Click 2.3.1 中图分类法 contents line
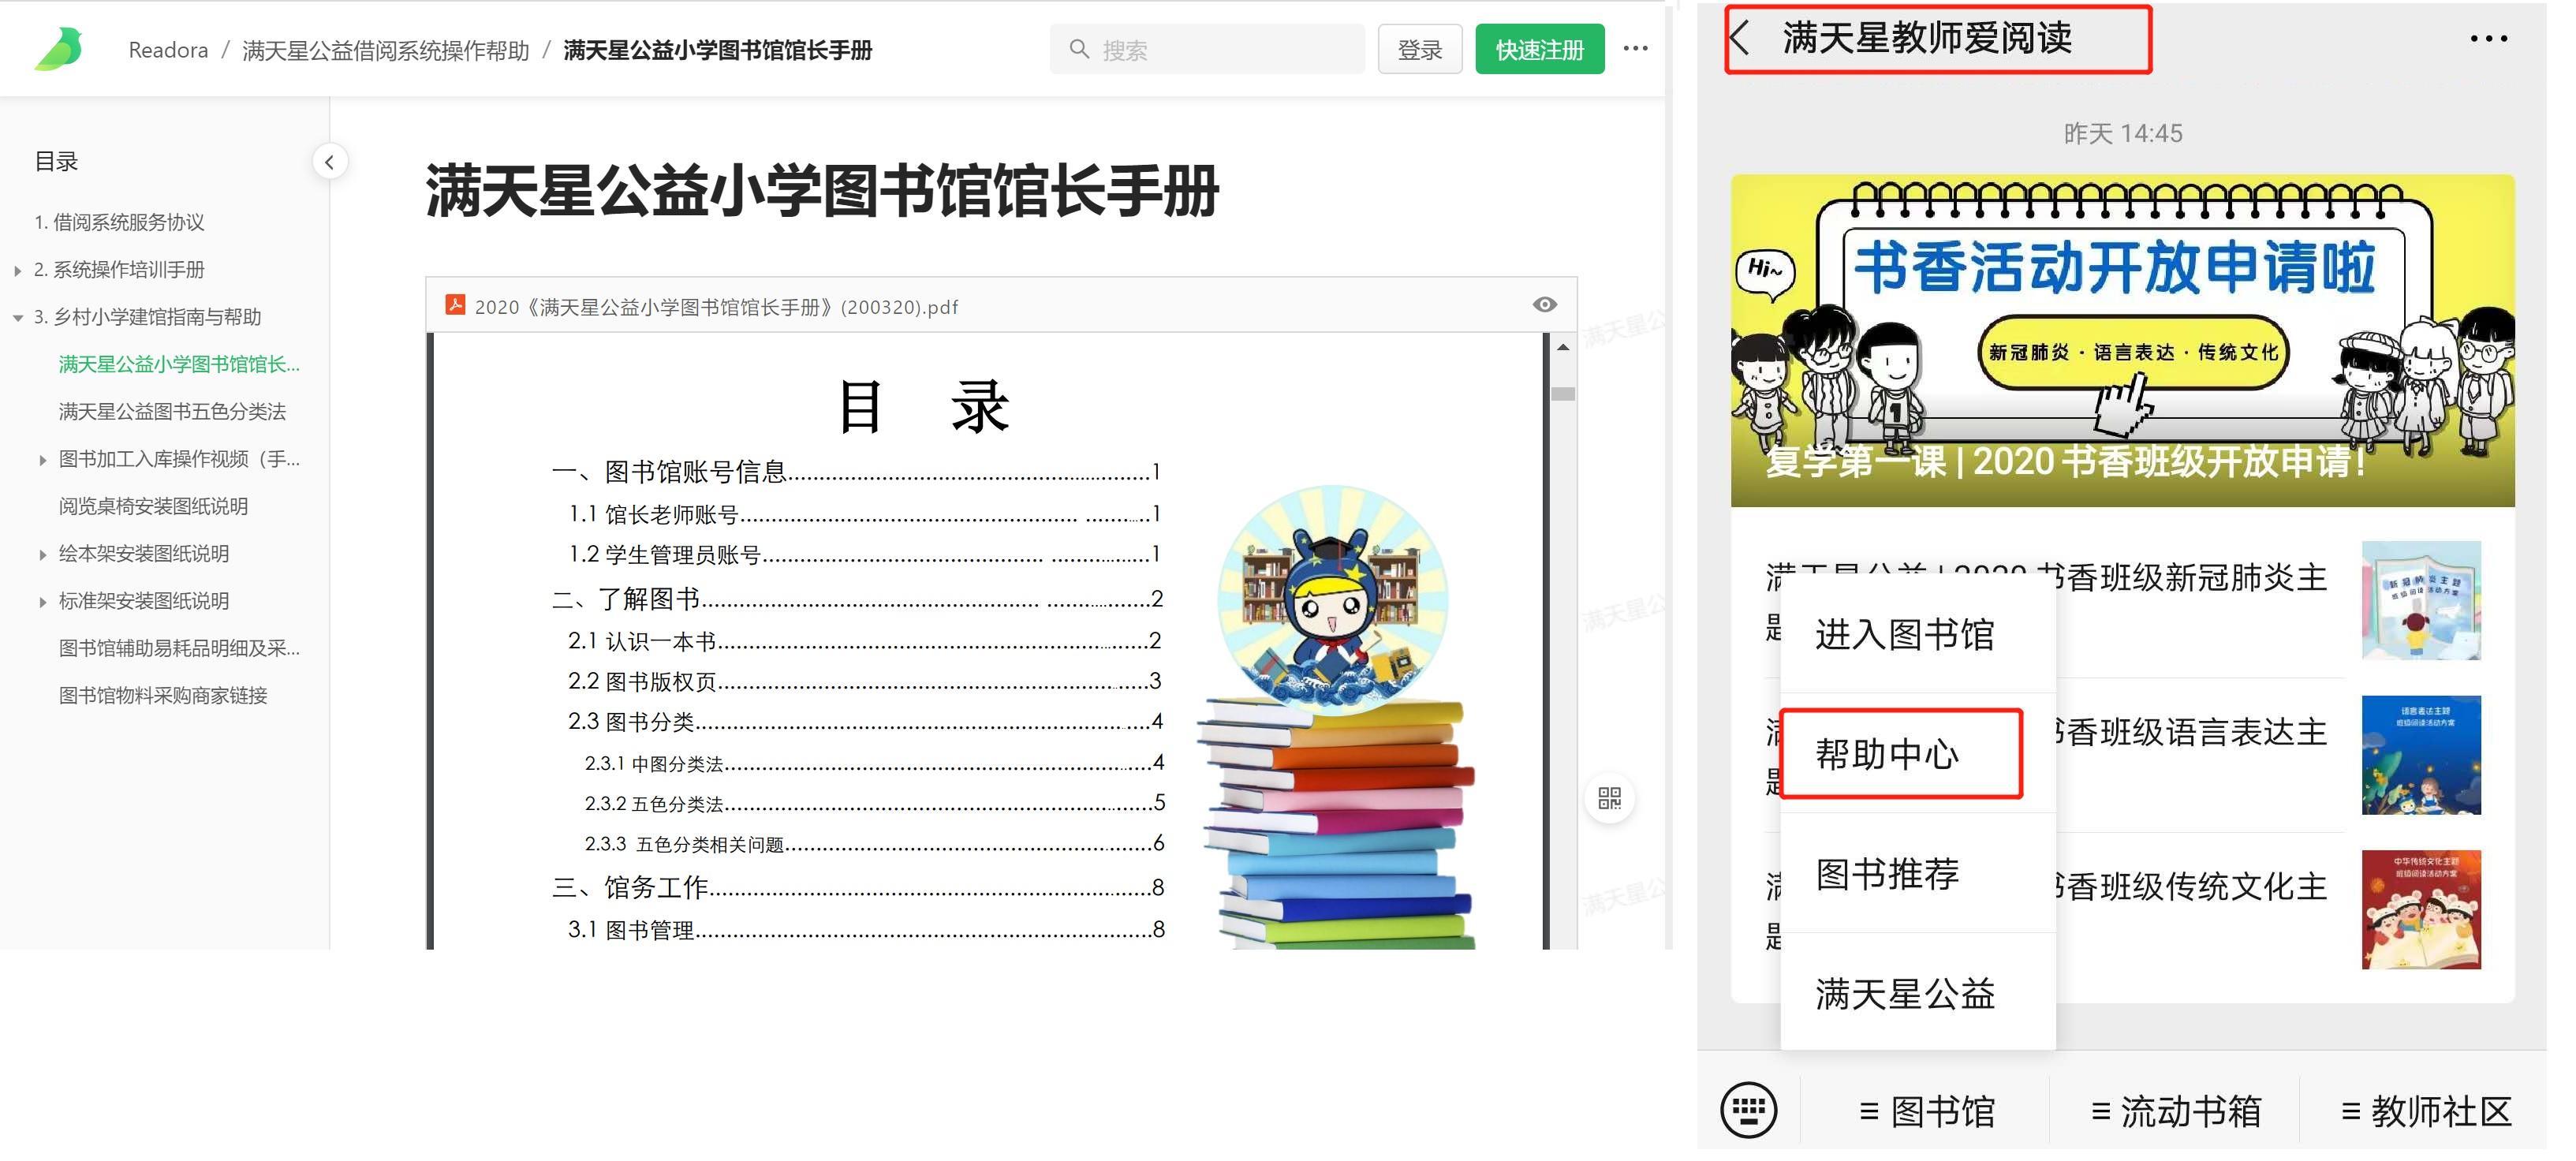This screenshot has height=1161, width=2576. pos(875,763)
